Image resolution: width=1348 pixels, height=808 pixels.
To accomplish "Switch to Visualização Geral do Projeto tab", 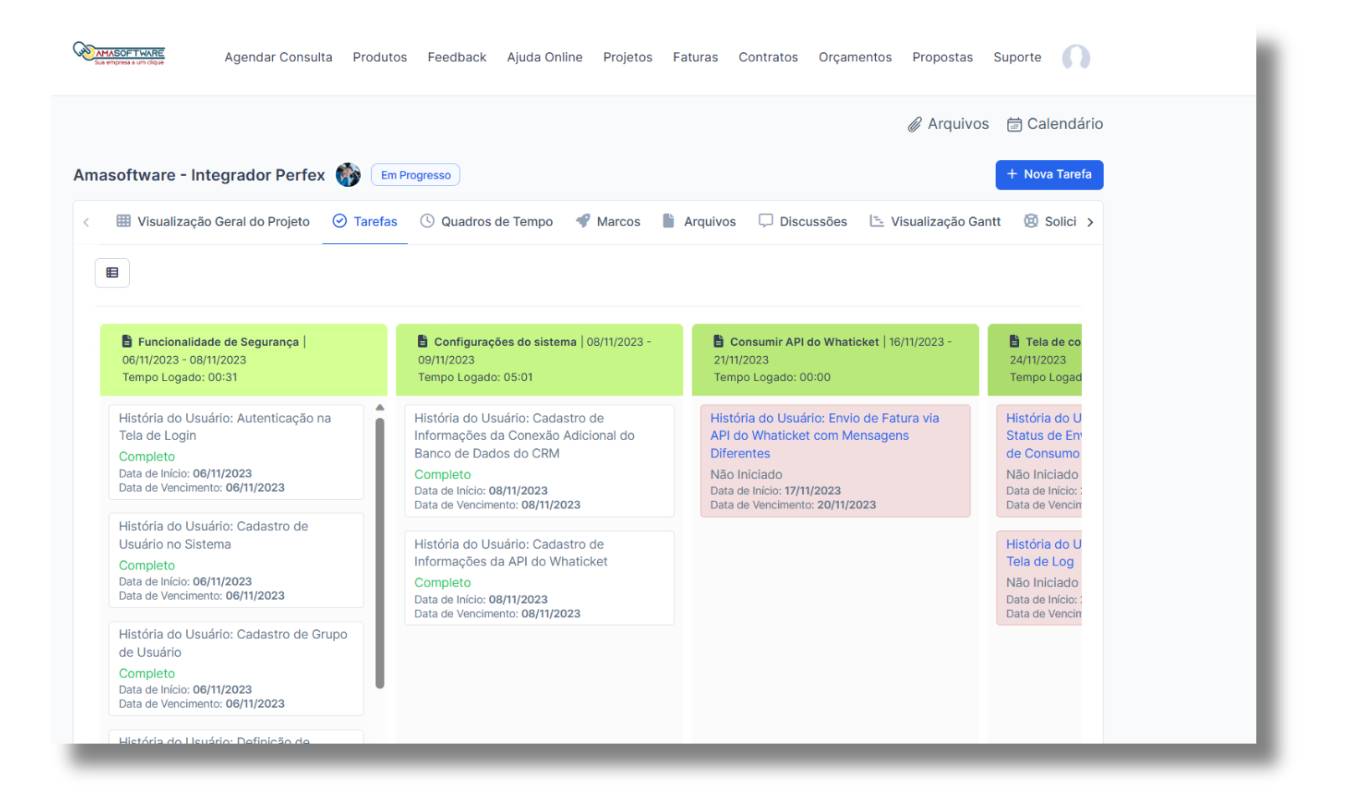I will tap(213, 222).
